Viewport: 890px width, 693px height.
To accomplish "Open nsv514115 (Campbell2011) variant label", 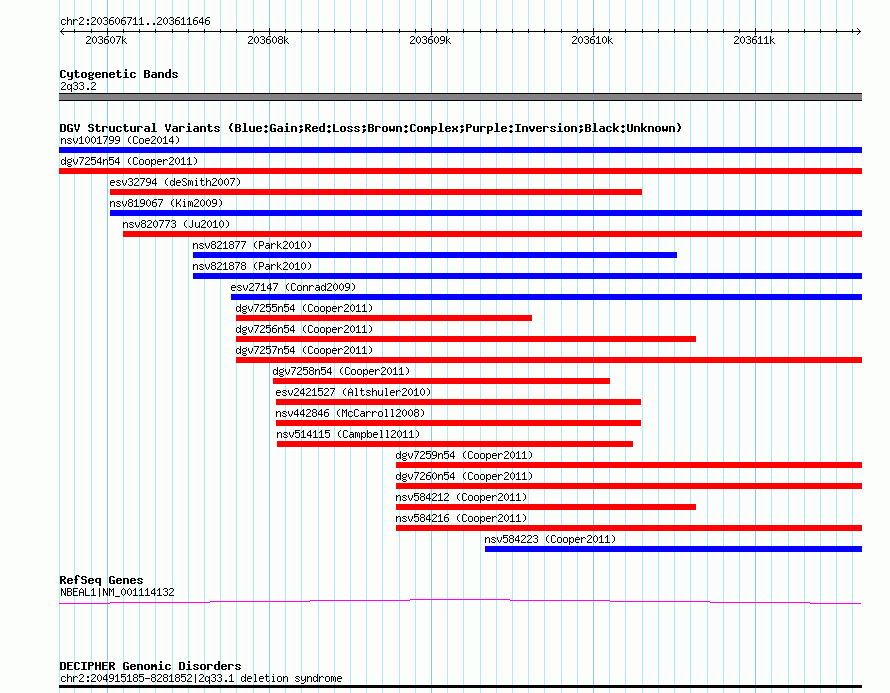I will click(348, 434).
